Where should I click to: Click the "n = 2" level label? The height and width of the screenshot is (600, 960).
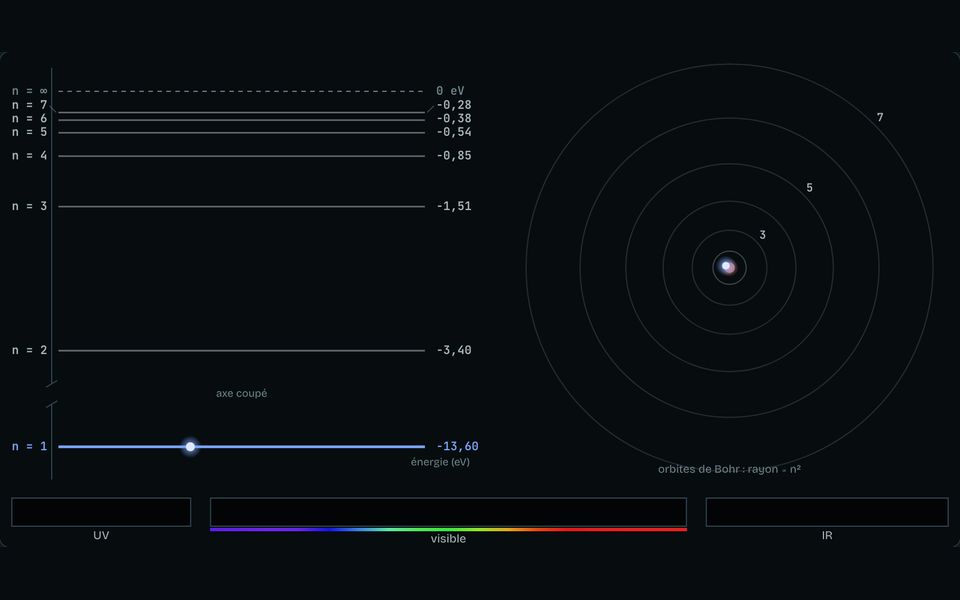29,350
